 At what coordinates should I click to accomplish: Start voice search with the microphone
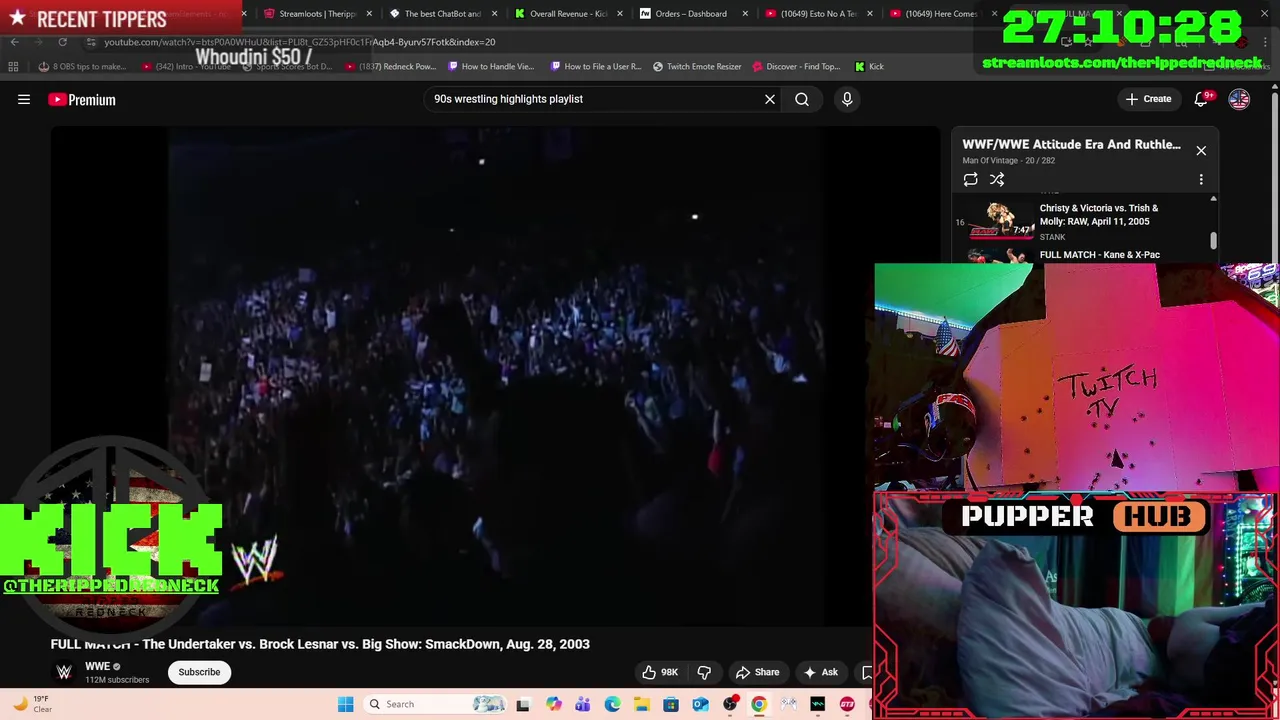pos(847,99)
